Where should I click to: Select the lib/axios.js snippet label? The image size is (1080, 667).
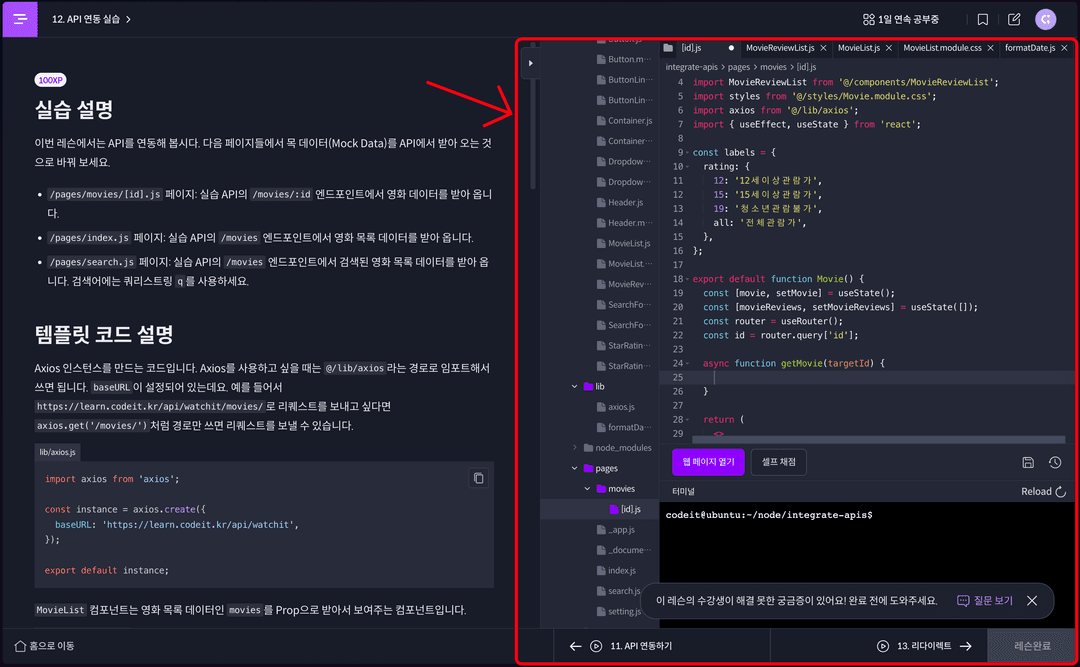coord(57,452)
